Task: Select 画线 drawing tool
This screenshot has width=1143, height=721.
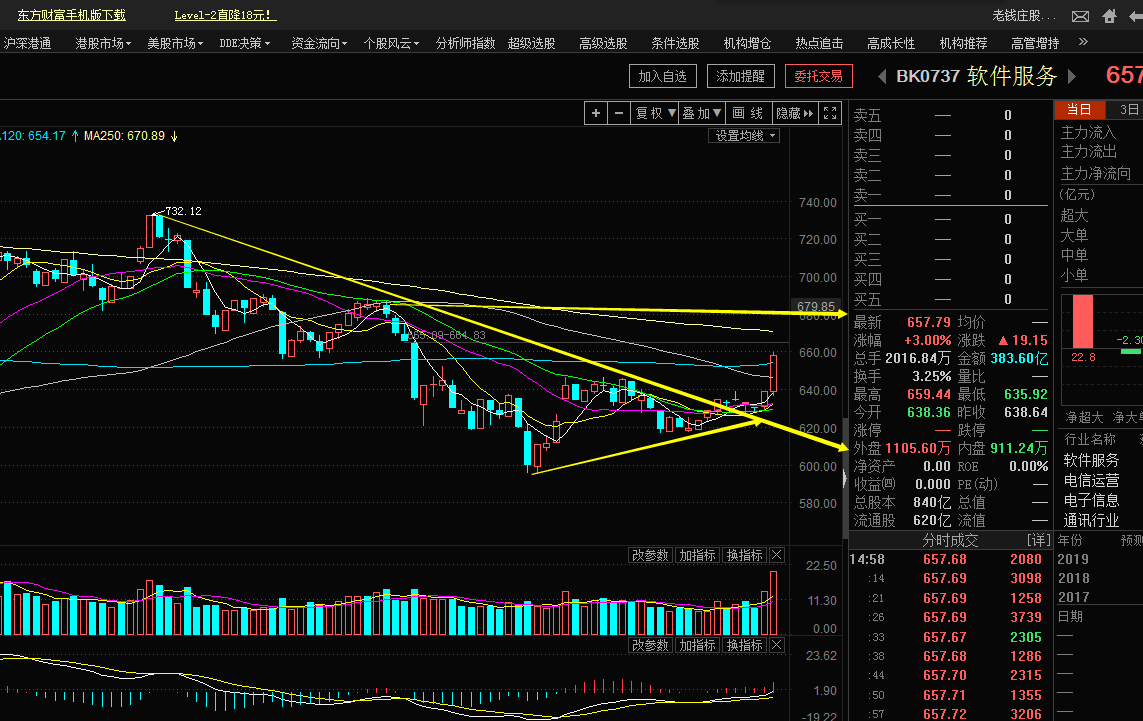Action: 748,113
